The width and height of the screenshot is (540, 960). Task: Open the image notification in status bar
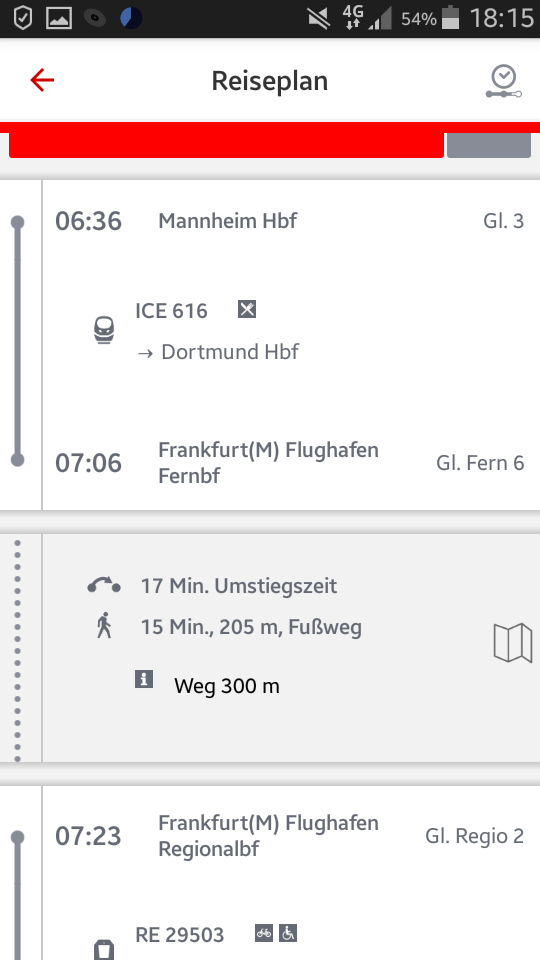tap(59, 18)
